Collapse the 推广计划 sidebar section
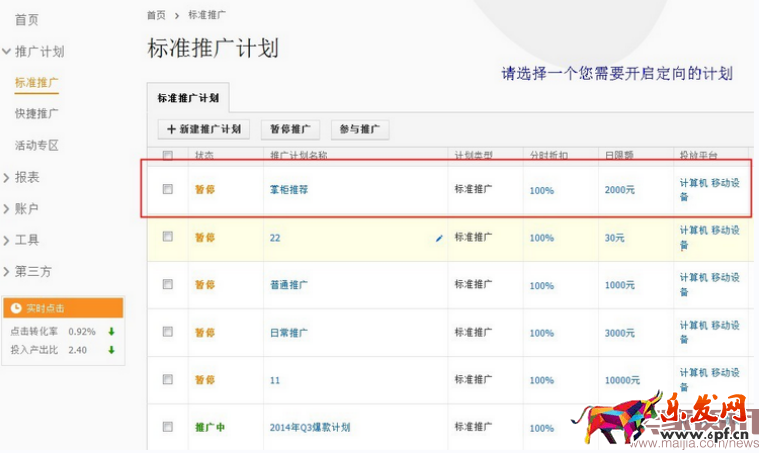The image size is (759, 455). click(x=6, y=51)
